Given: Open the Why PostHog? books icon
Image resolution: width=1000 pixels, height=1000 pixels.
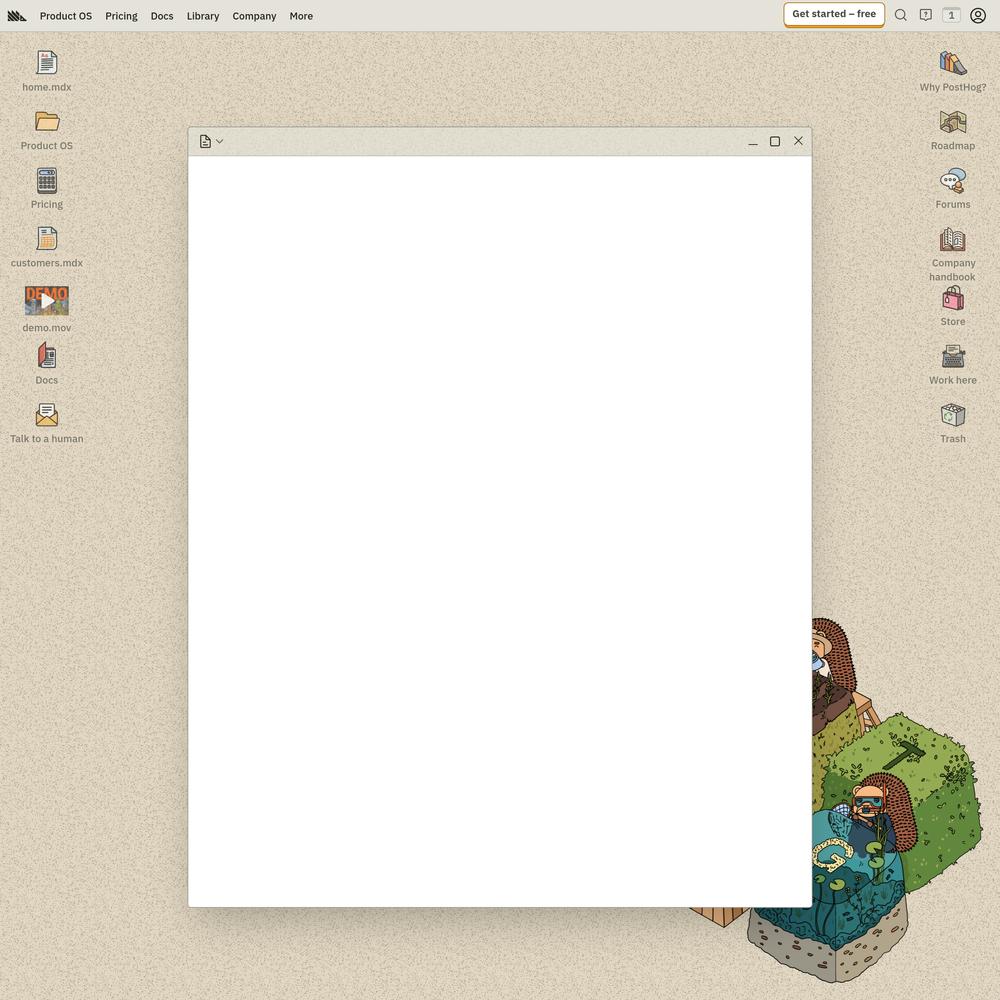Looking at the screenshot, I should point(953,63).
